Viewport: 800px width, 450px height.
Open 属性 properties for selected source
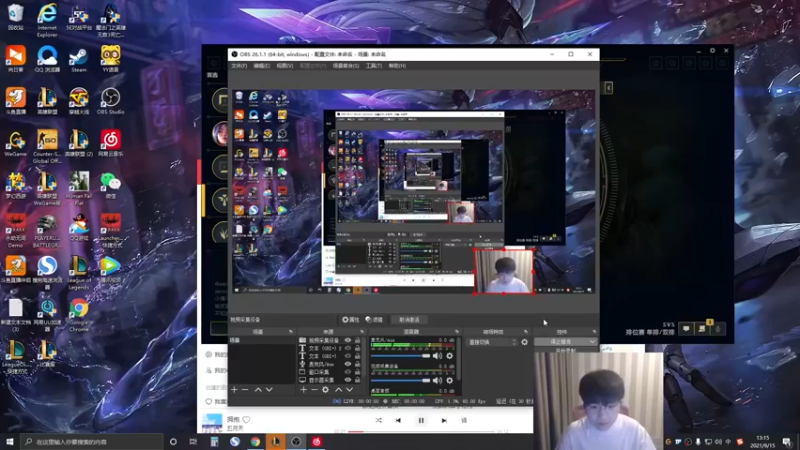click(x=351, y=319)
